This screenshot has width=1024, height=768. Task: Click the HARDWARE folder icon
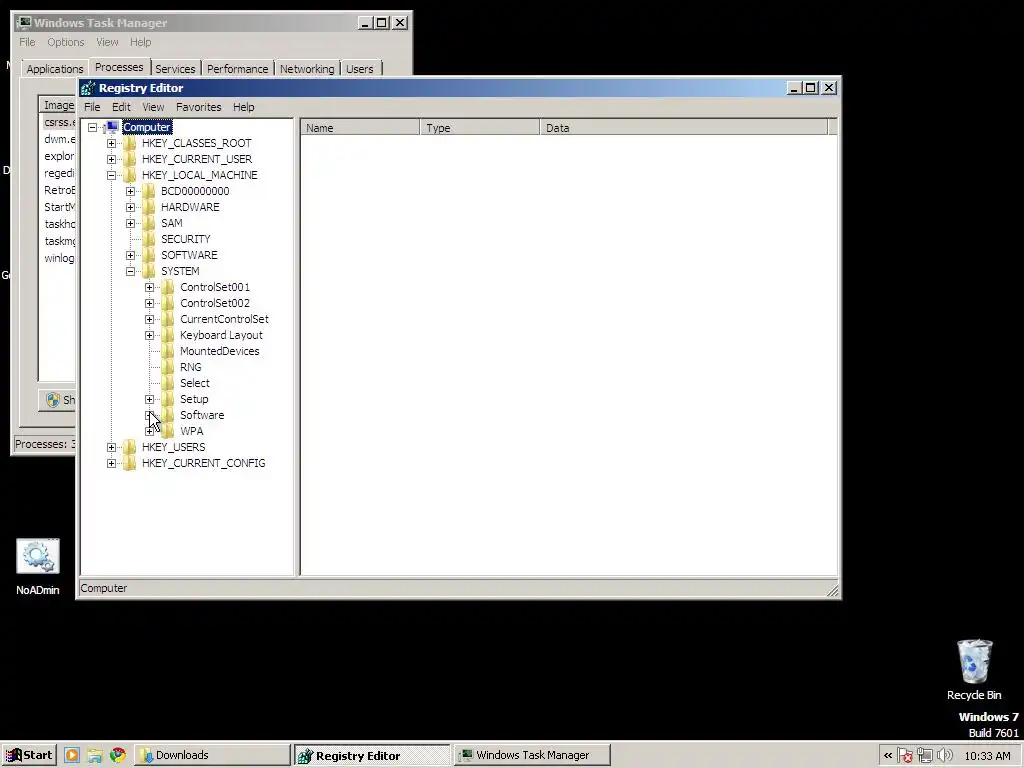[x=149, y=207]
